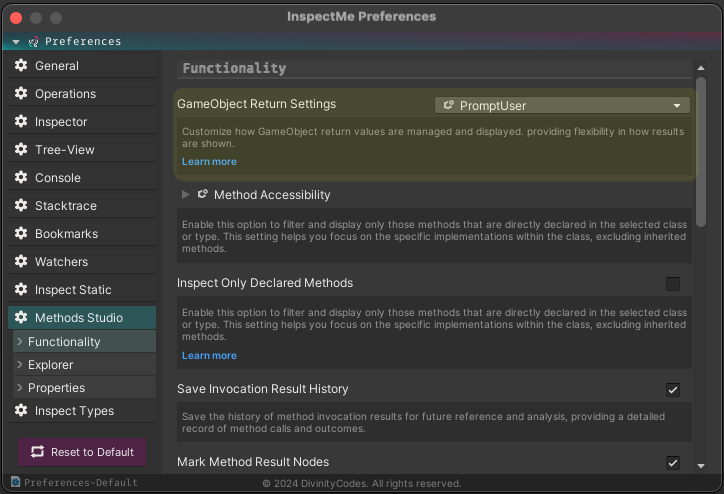
Task: Toggle Mark Method Result Nodes checkbox
Action: pyautogui.click(x=673, y=463)
